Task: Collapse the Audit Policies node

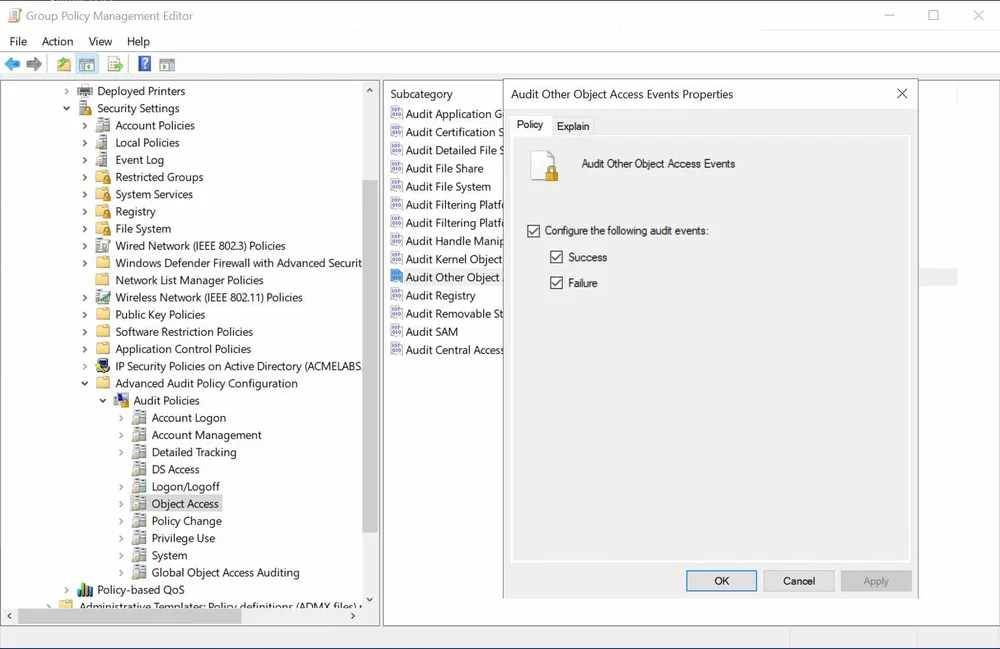Action: click(x=103, y=400)
